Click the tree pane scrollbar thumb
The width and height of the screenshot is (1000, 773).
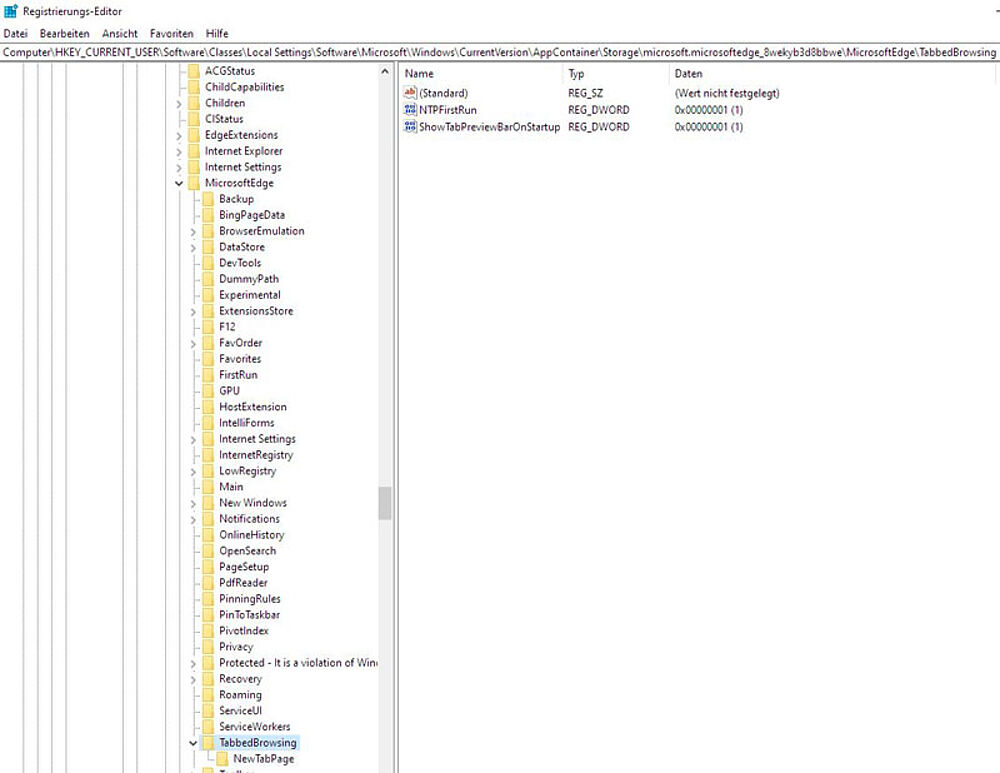[x=385, y=503]
